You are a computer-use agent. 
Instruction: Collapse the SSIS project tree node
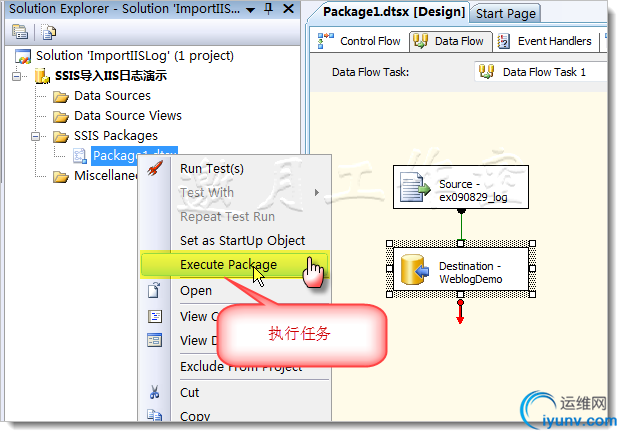pyautogui.click(x=17, y=76)
